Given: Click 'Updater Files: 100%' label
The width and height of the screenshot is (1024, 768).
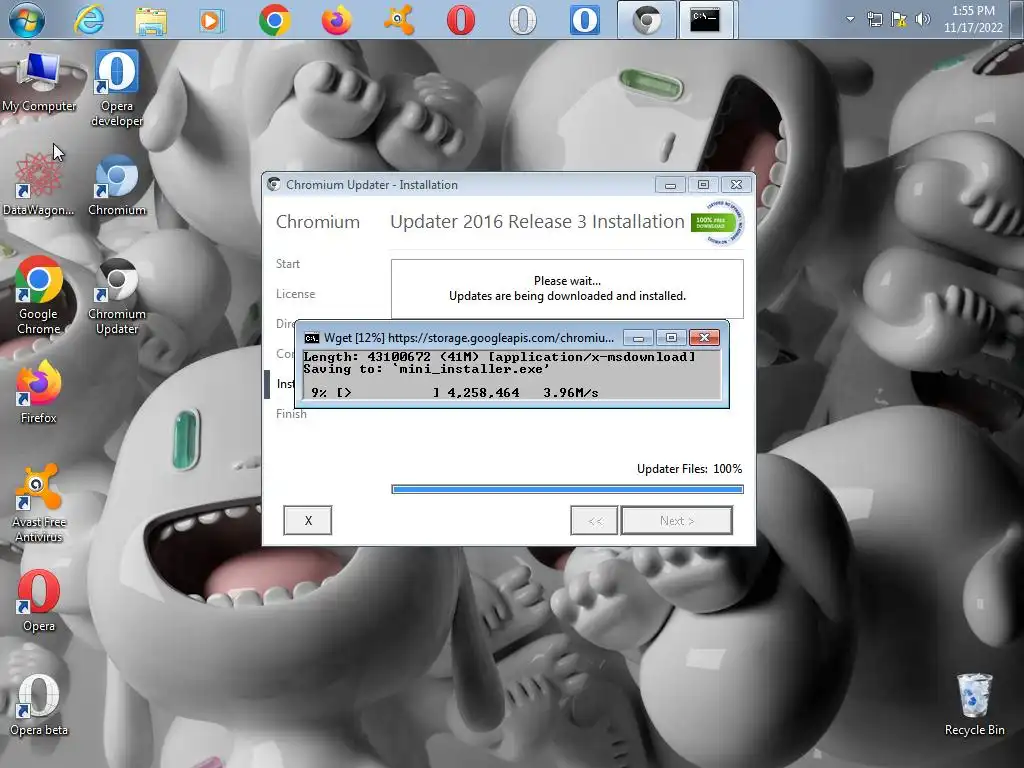Looking at the screenshot, I should [689, 469].
